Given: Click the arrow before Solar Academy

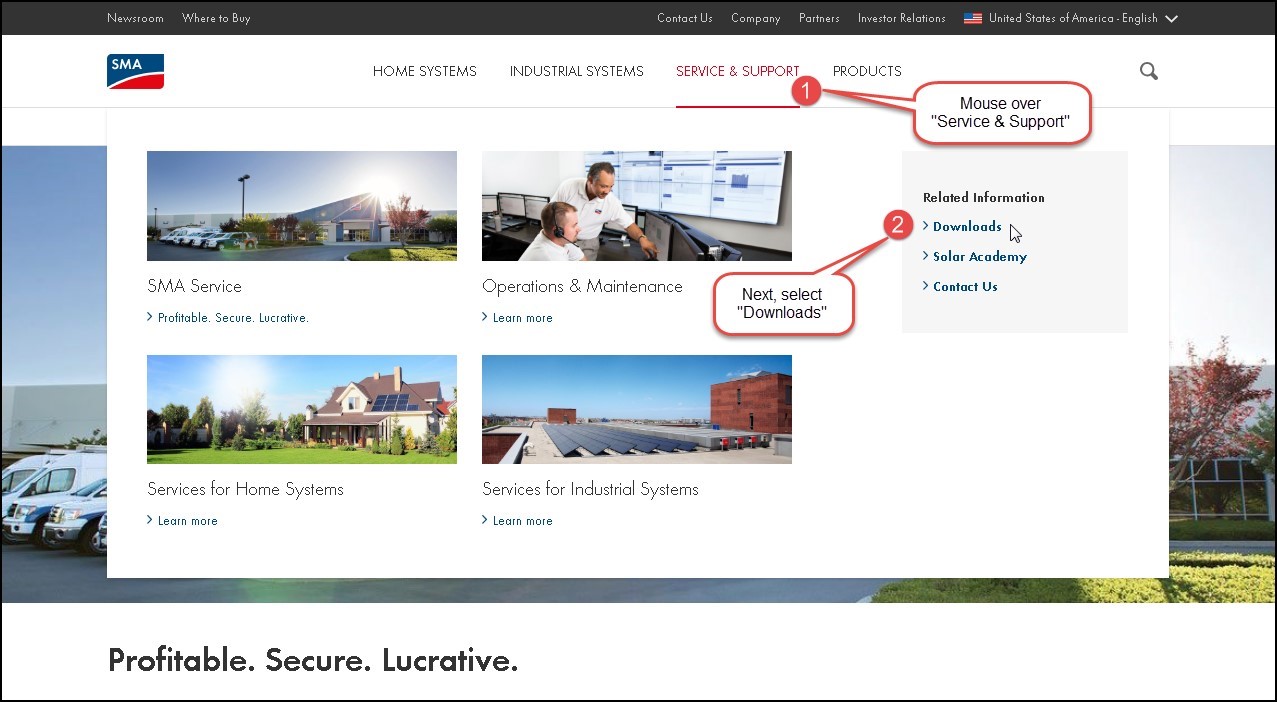Looking at the screenshot, I should point(925,256).
